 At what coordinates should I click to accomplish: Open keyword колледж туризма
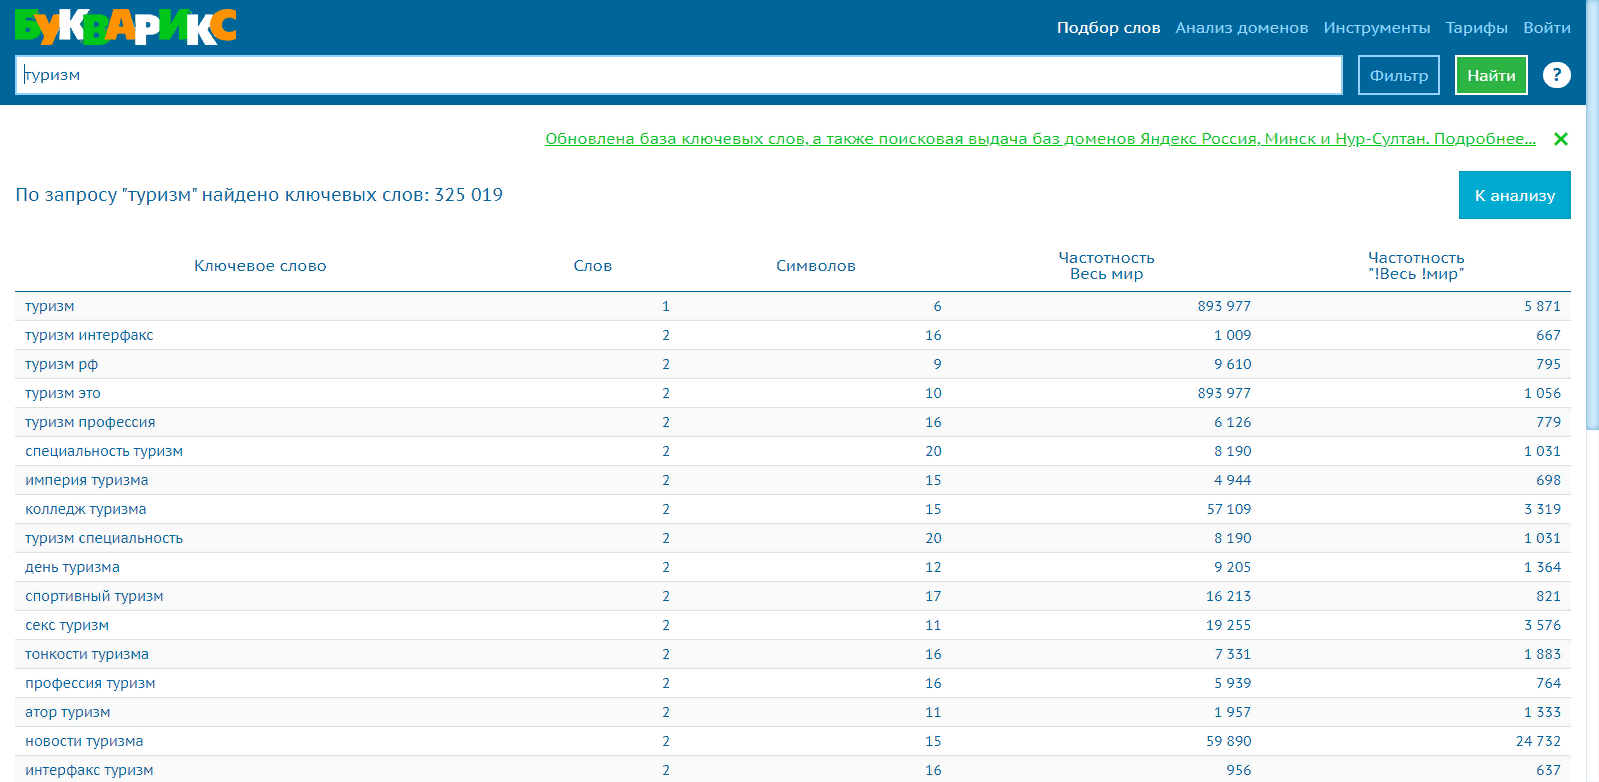pos(86,509)
